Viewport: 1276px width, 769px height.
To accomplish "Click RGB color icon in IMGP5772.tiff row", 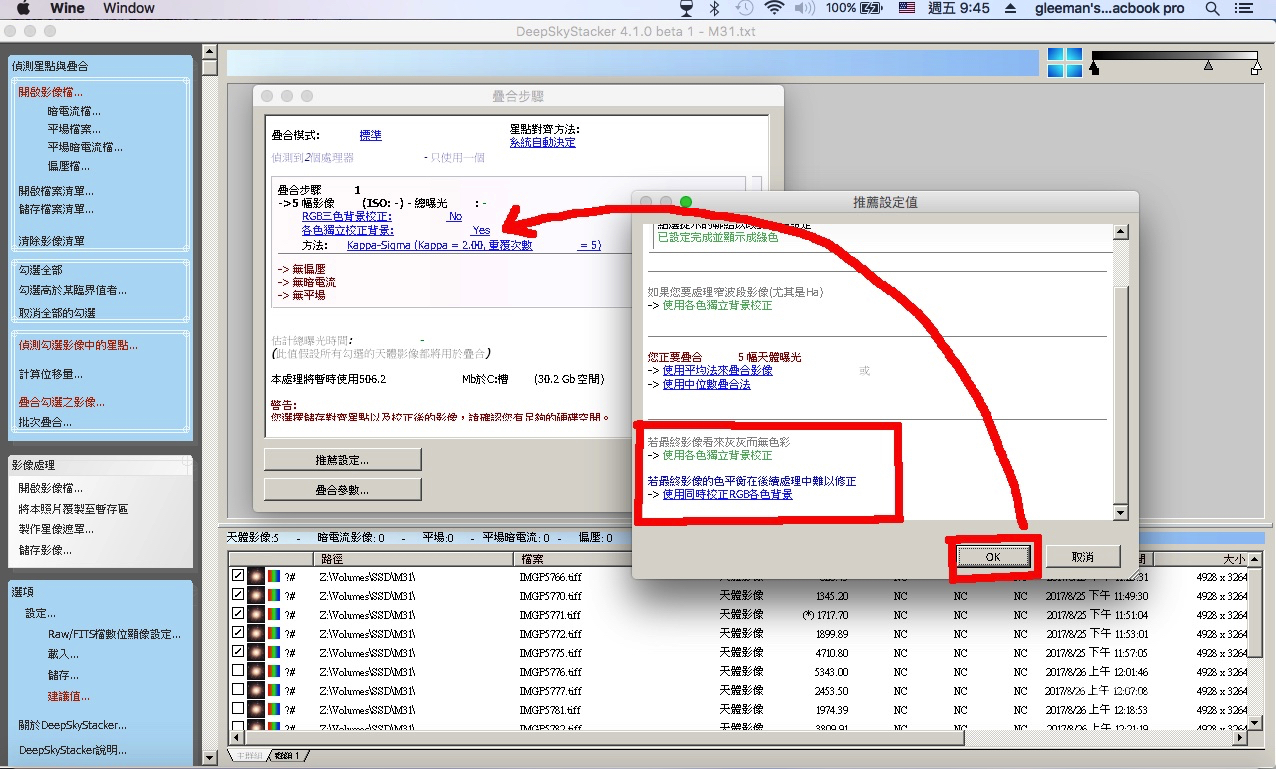I will coord(273,634).
